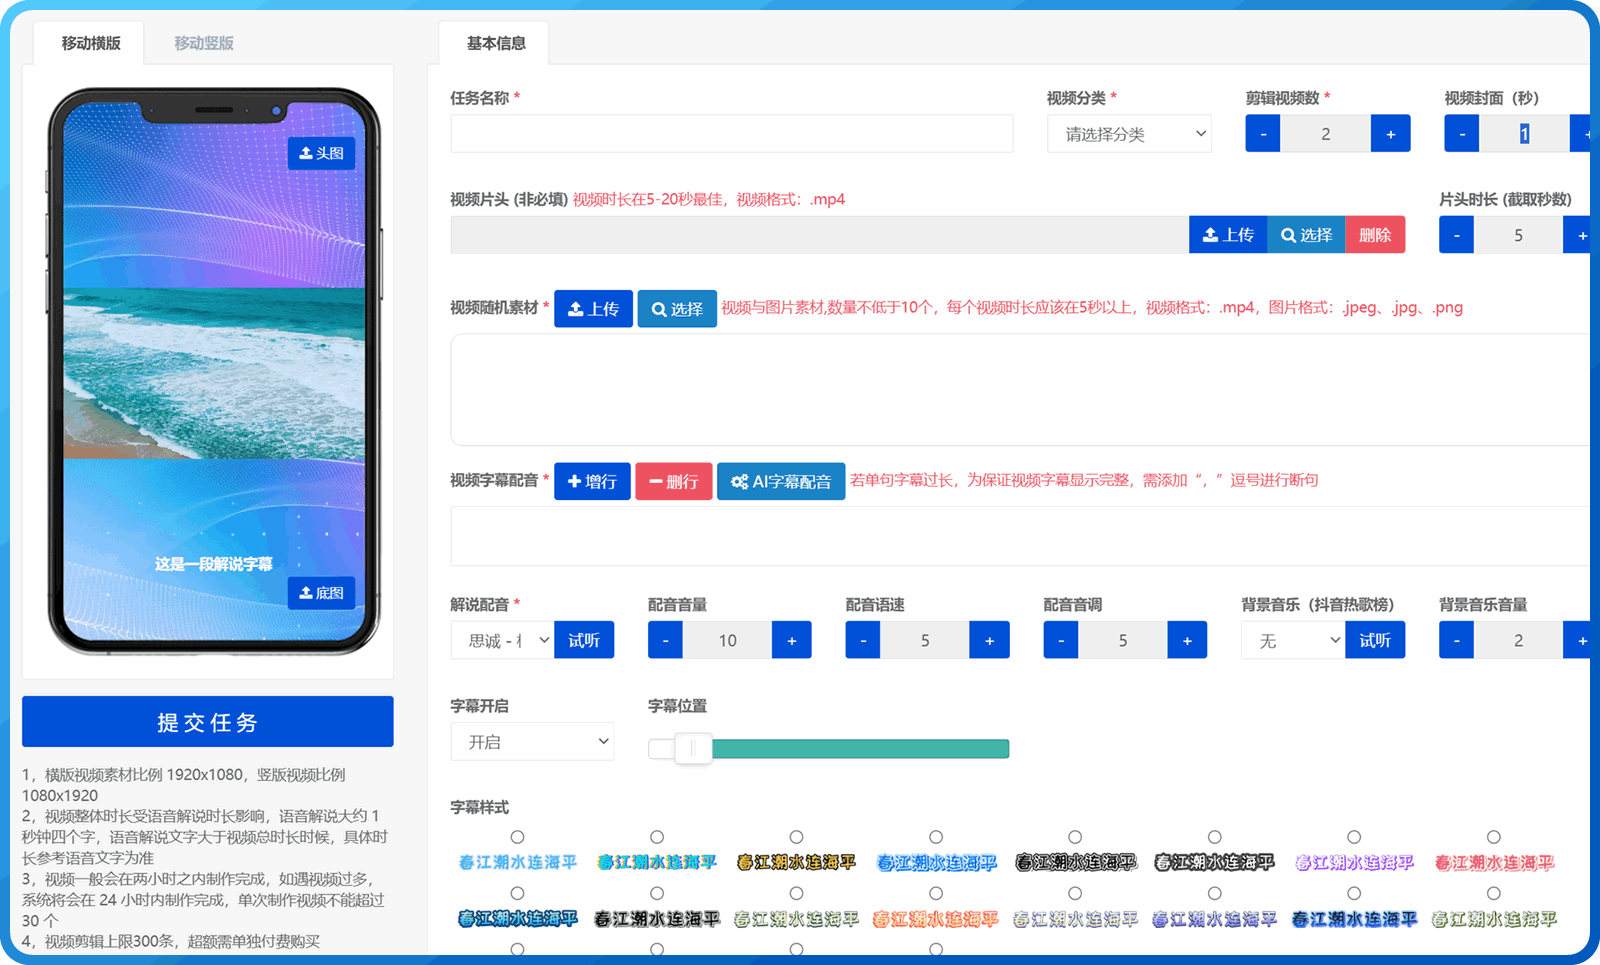Viewport: 1600px width, 965px height.
Task: Remove a subtitle row with 删行
Action: click(674, 481)
